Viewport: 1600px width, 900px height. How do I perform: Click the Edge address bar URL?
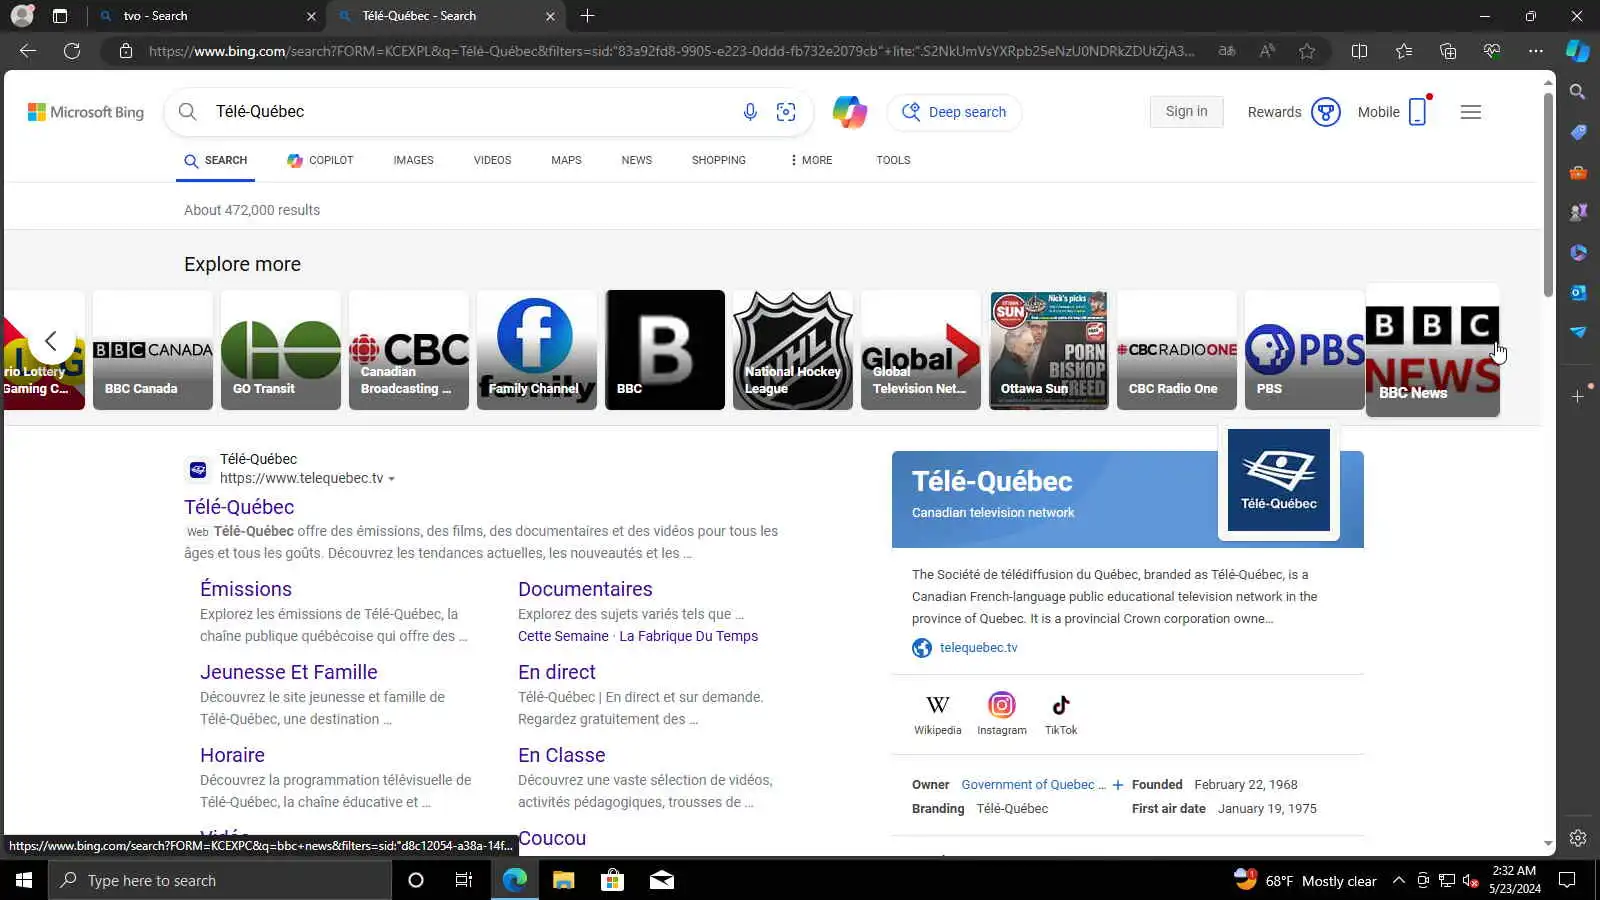click(672, 51)
